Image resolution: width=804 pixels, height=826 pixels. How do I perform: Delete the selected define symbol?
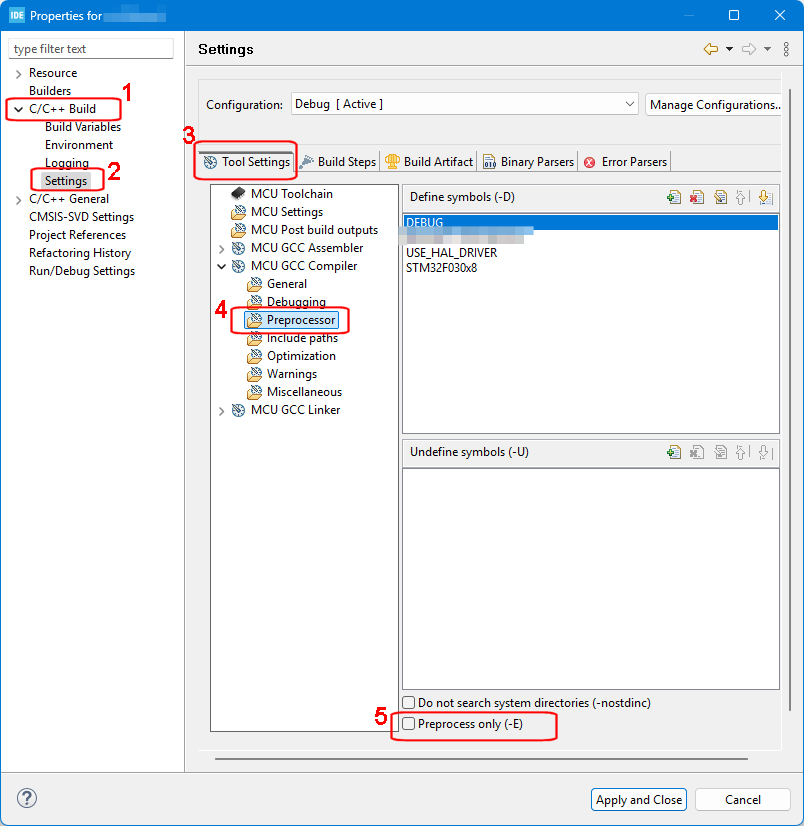point(697,198)
